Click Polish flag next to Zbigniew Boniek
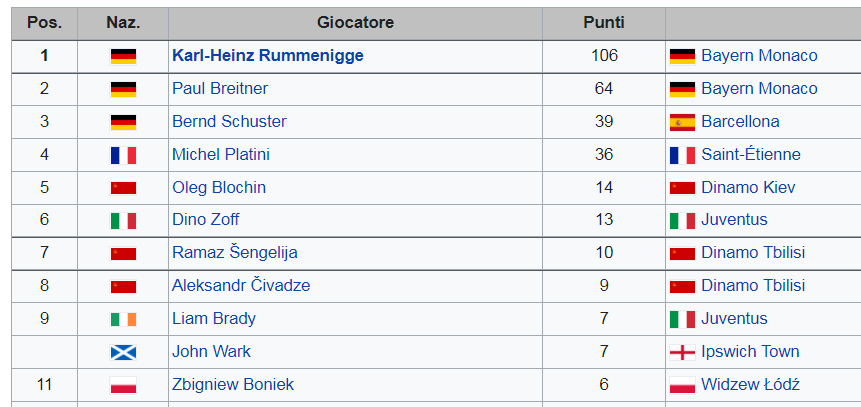 (x=123, y=385)
